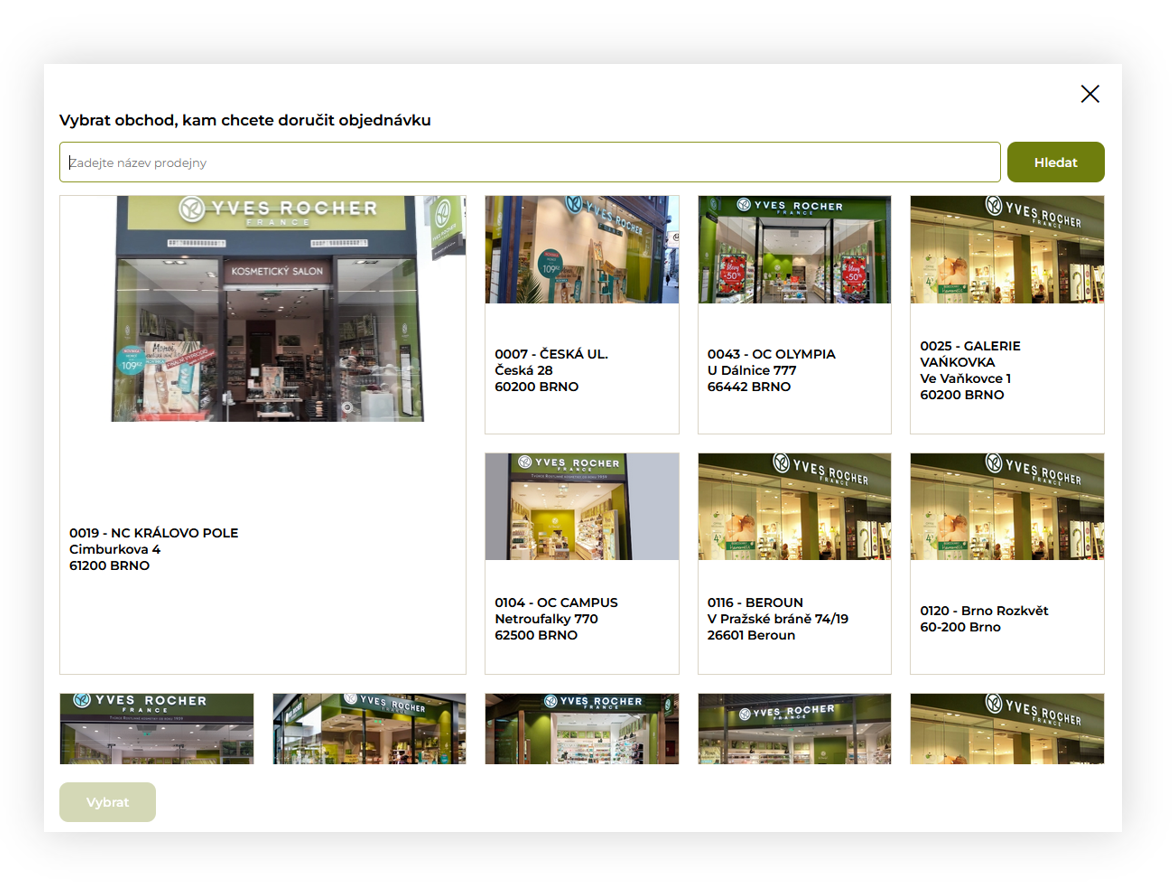Click the text '0116 - BEROUN'

point(755,602)
